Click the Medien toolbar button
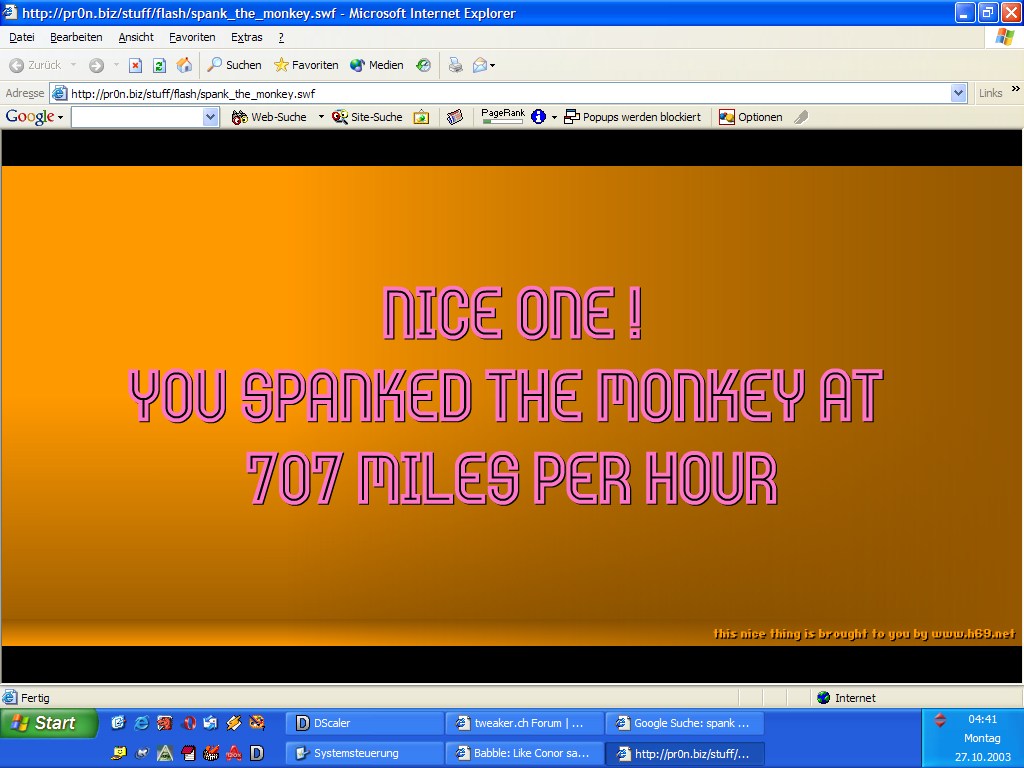This screenshot has width=1024, height=768. (377, 65)
